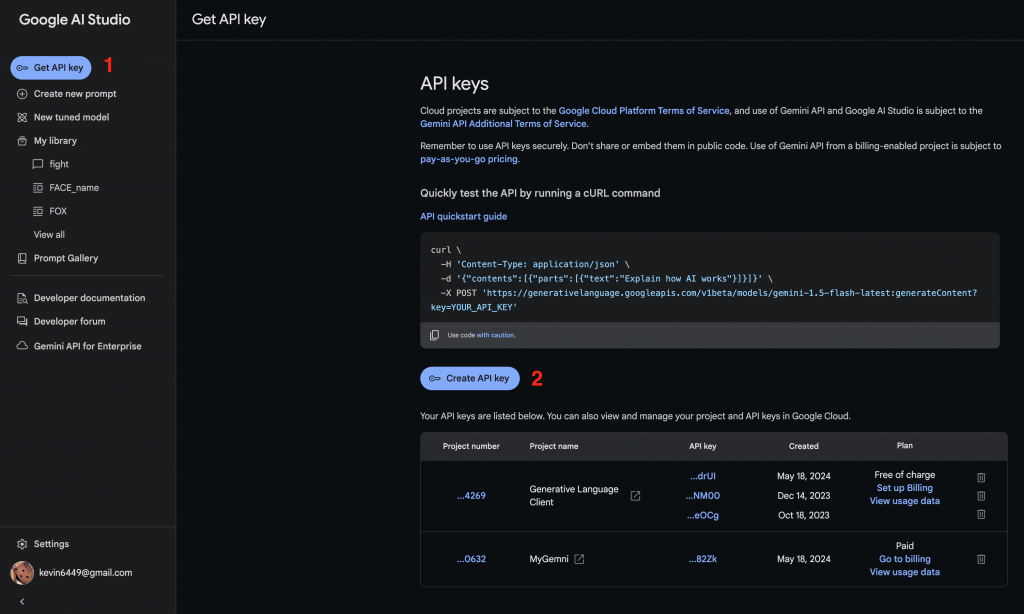
Task: Click the icon beside FOX
Action: coord(38,212)
